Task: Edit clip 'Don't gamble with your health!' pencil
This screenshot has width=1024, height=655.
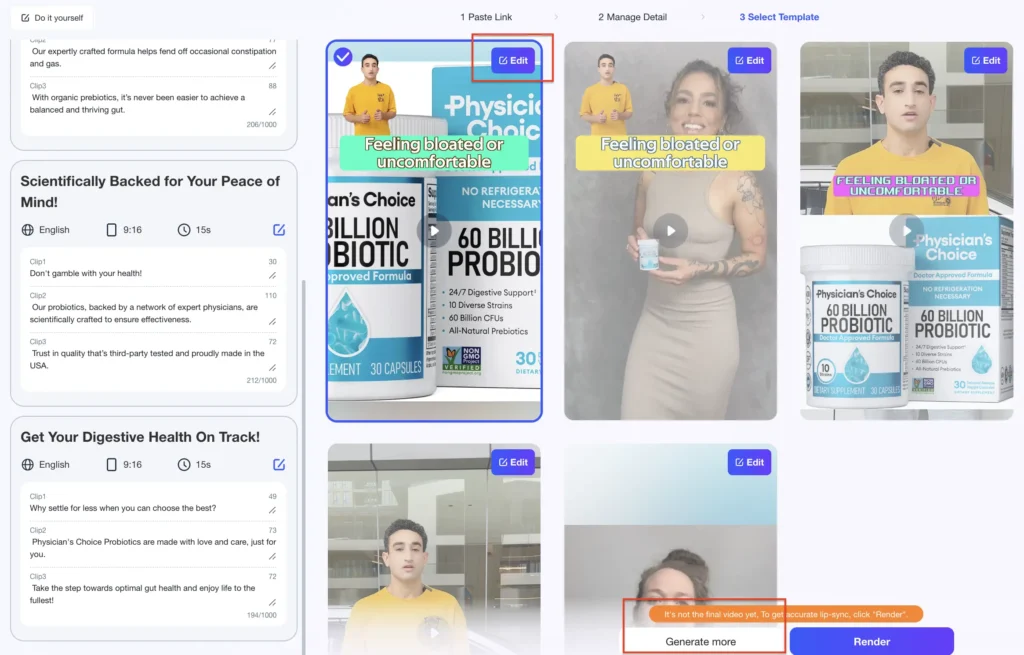Action: tap(272, 276)
